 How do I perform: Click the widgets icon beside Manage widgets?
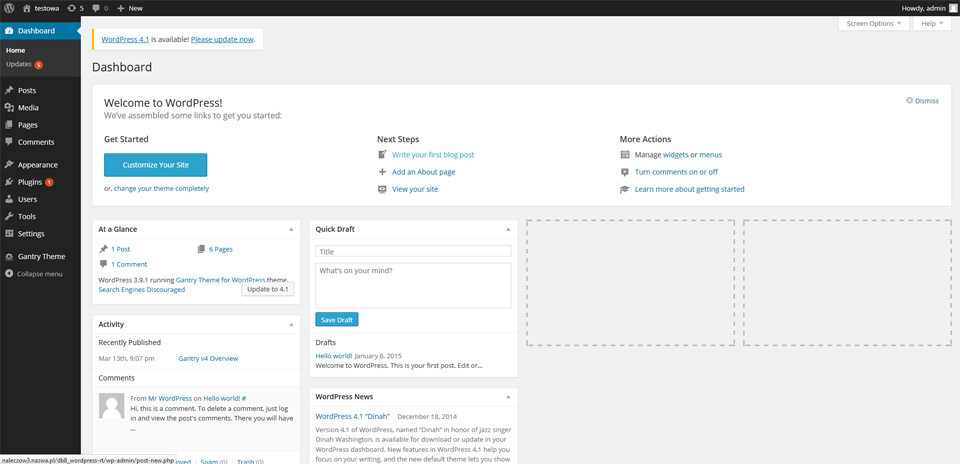[x=625, y=155]
